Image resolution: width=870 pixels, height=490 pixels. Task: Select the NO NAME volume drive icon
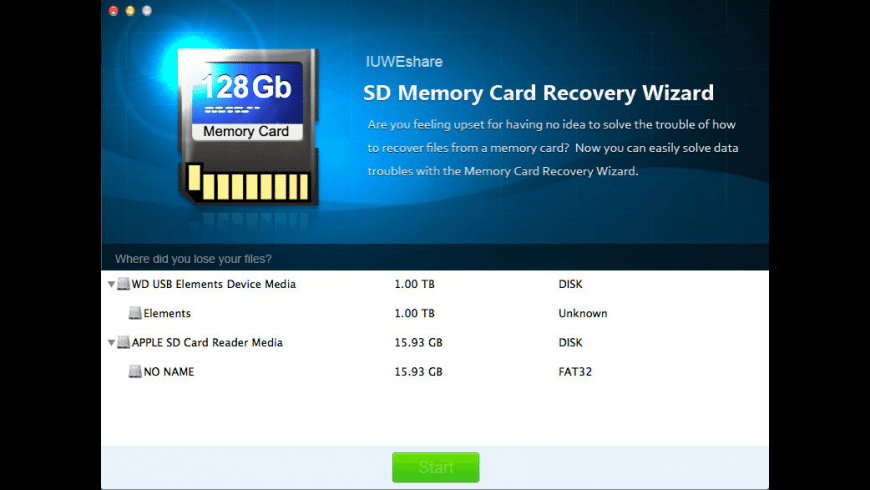135,371
